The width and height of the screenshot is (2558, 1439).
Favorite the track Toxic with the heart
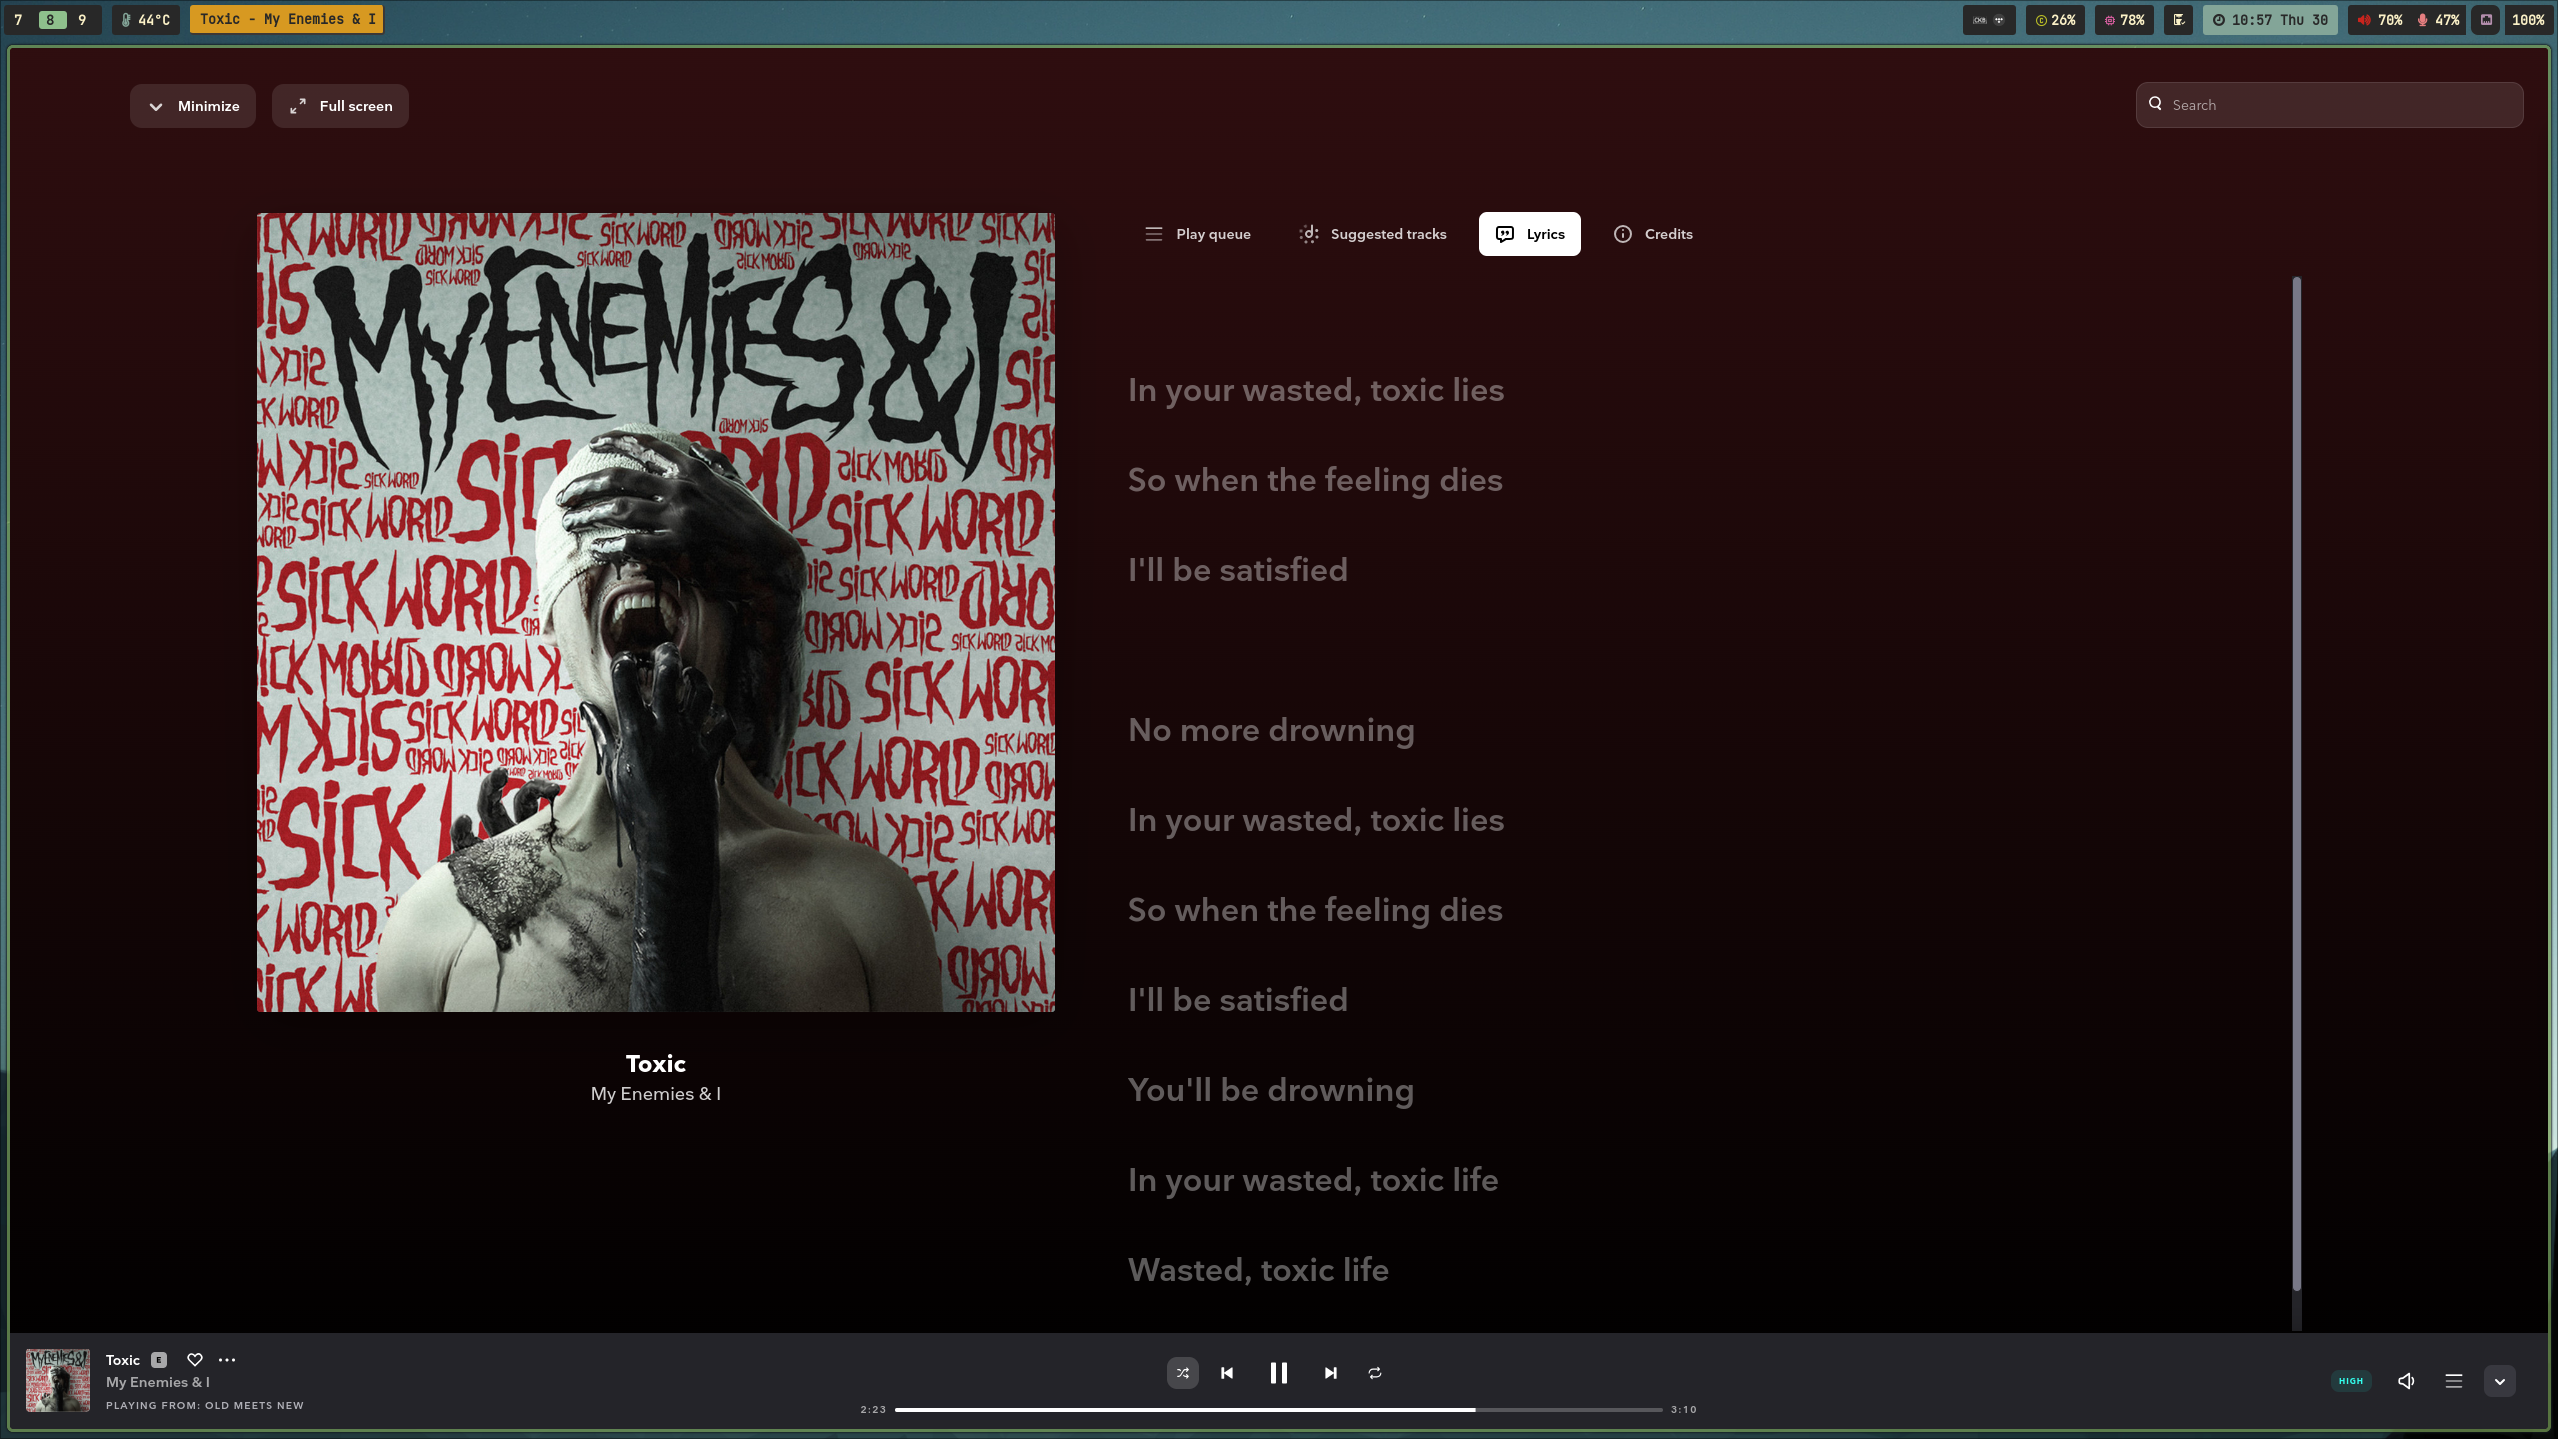tap(194, 1360)
